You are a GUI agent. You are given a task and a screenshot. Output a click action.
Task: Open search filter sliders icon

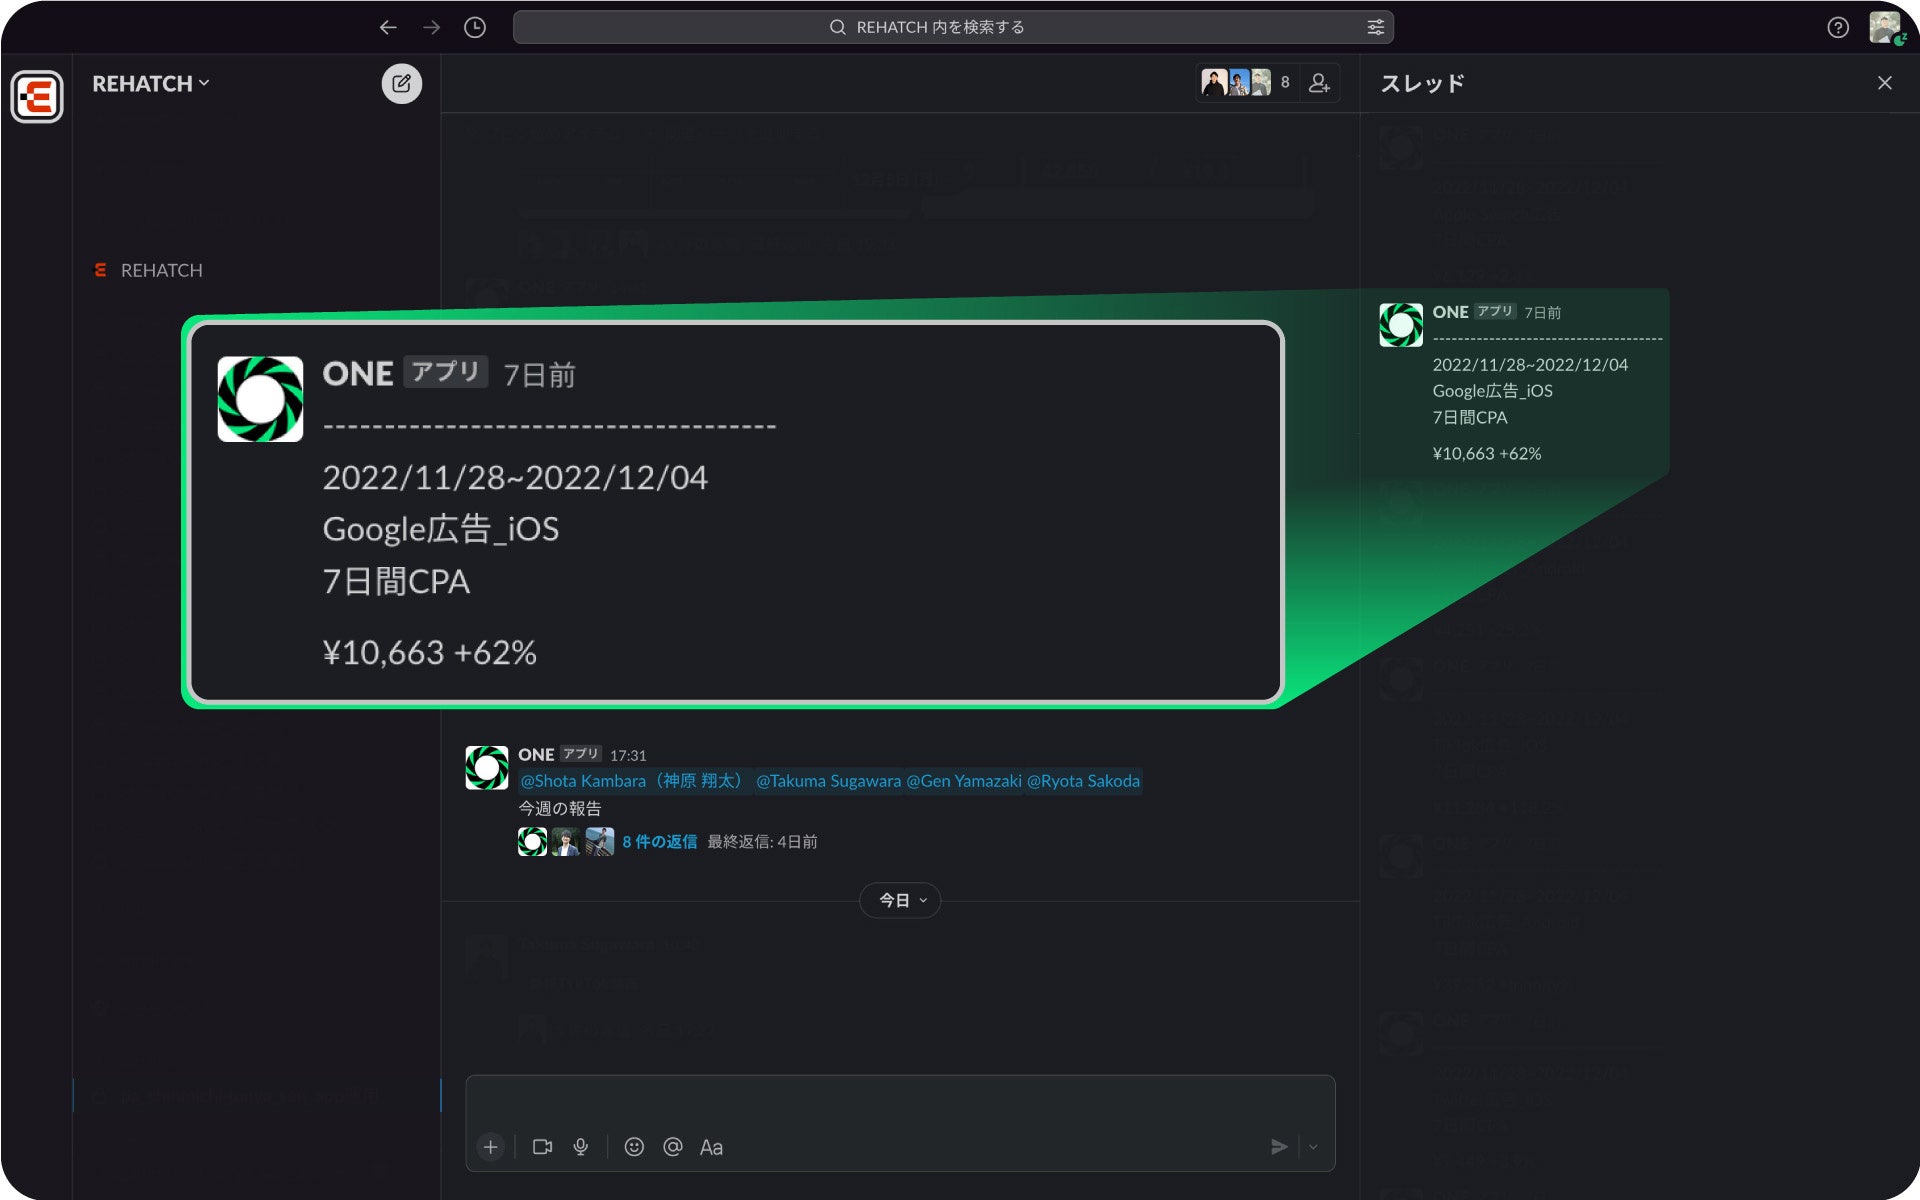1376,27
